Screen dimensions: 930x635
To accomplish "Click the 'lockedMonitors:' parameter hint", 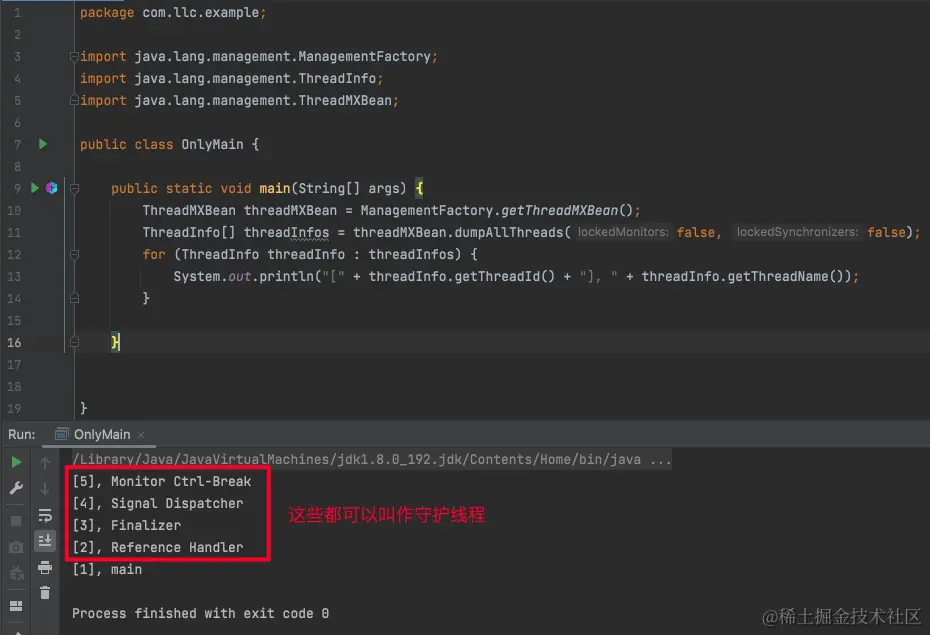I will tap(623, 232).
